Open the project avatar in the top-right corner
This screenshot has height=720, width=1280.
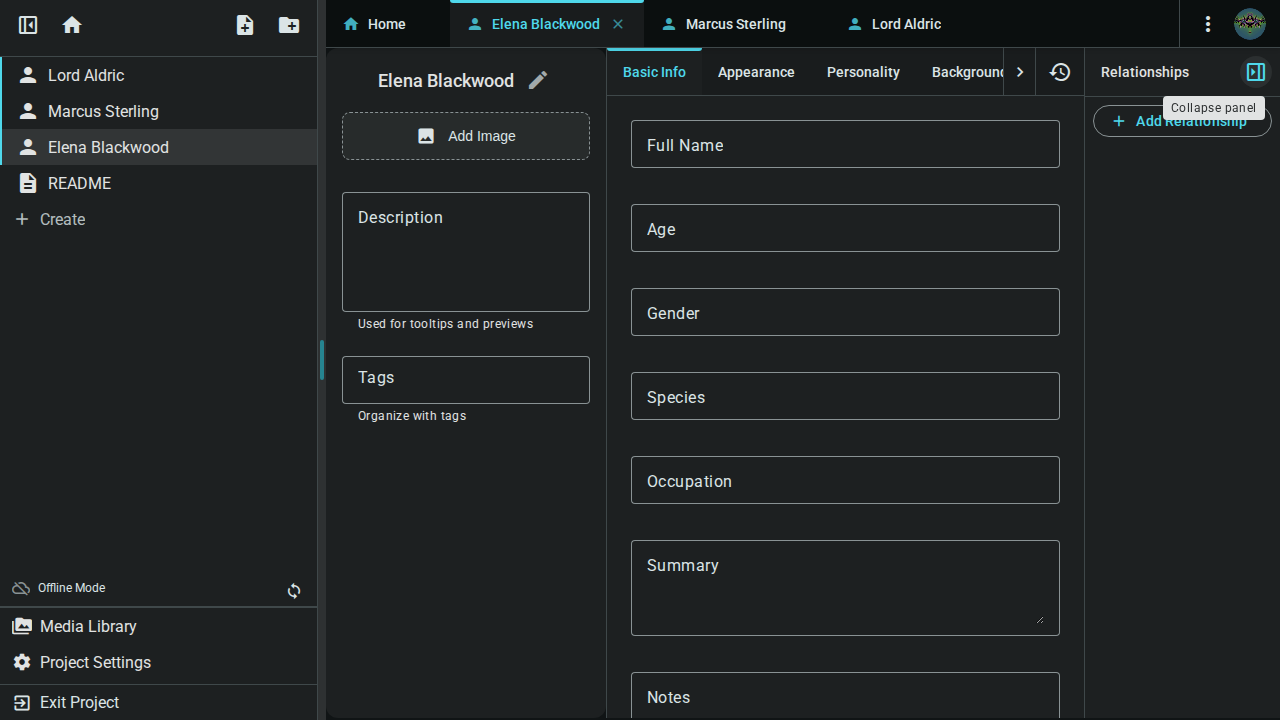pos(1249,24)
